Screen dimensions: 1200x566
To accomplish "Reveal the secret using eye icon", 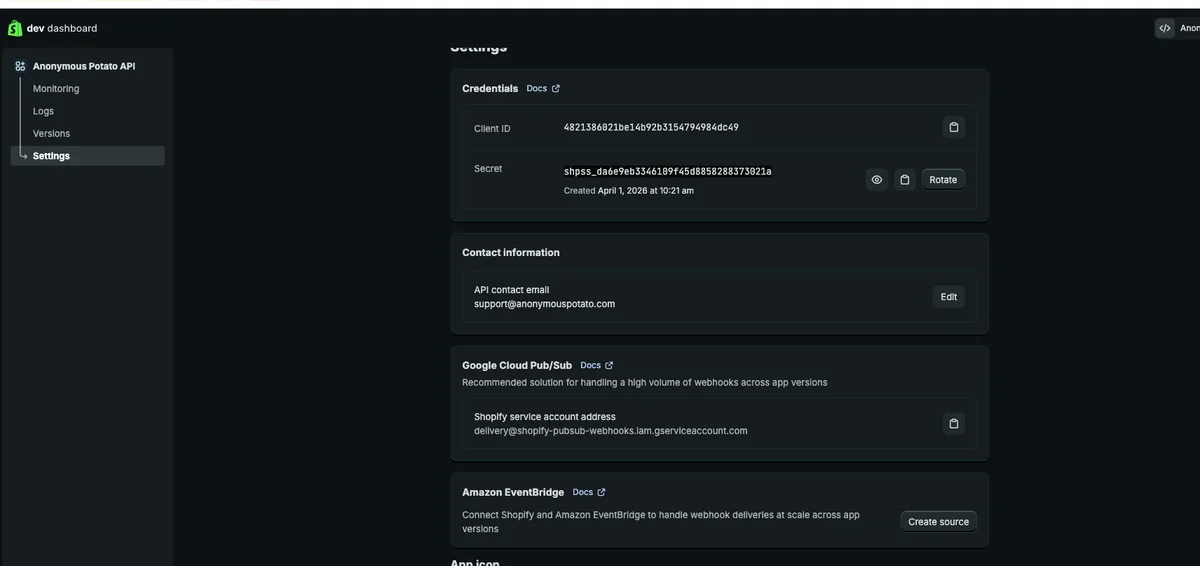I will coord(876,180).
